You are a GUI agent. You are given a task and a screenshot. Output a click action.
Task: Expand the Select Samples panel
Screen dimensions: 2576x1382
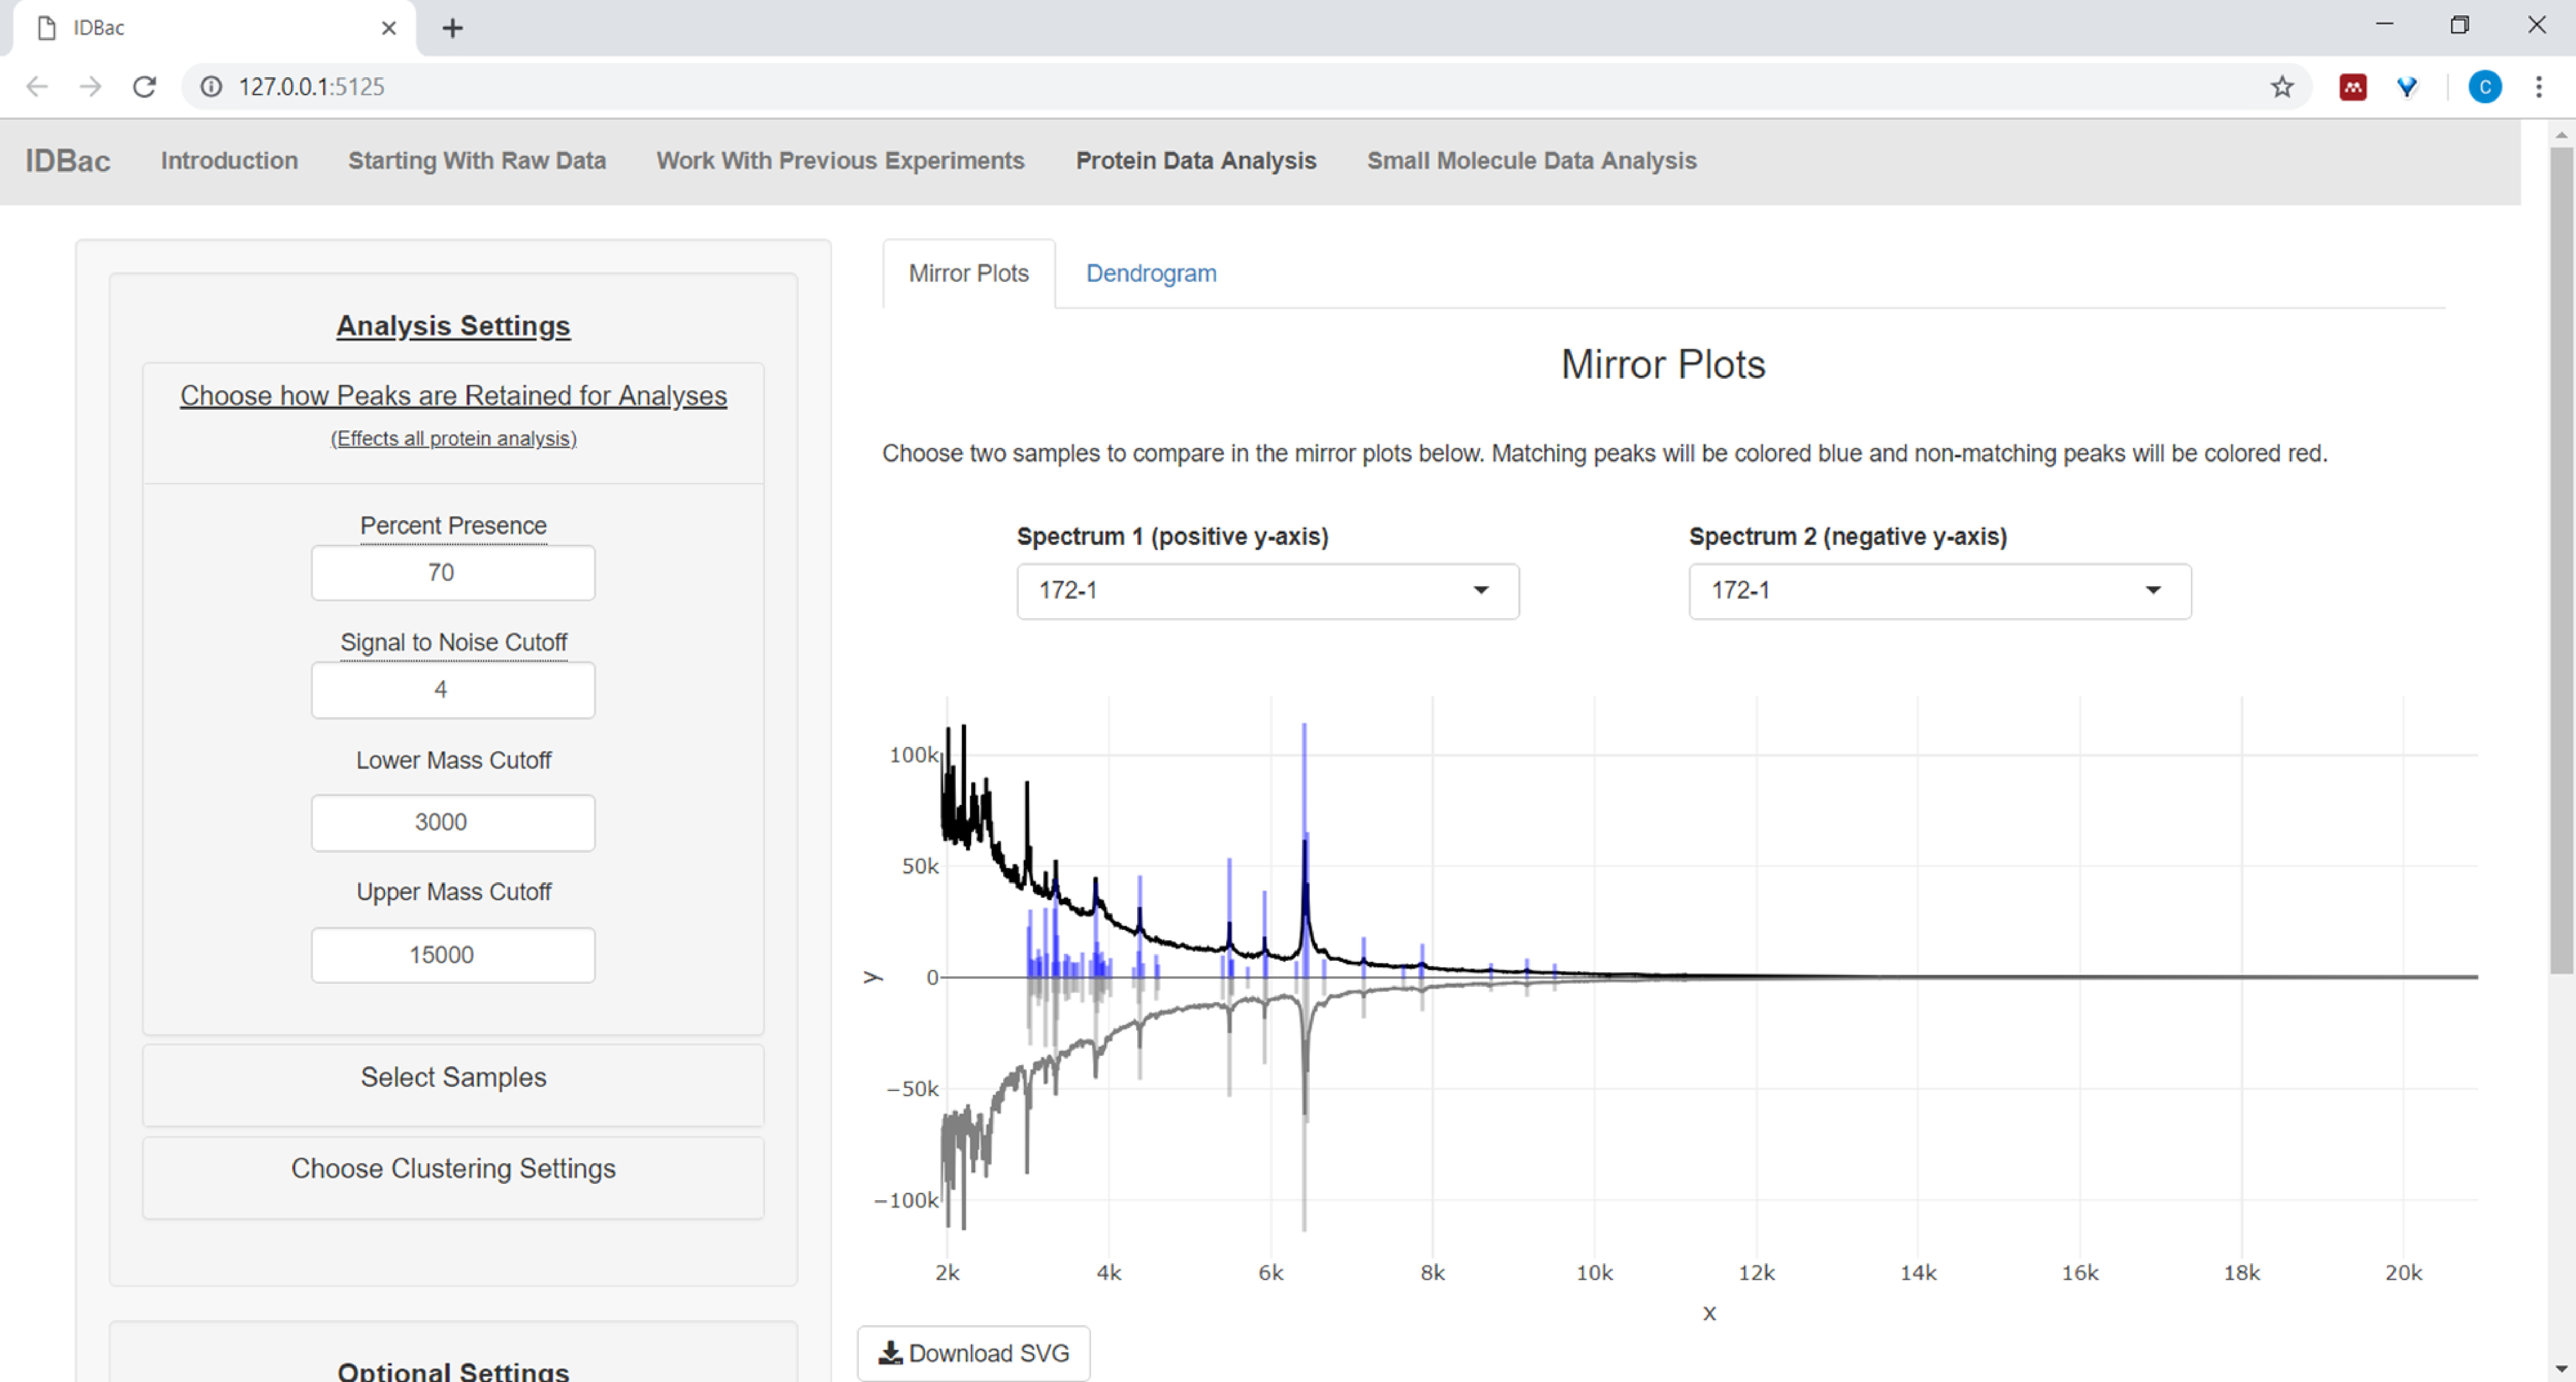(453, 1077)
